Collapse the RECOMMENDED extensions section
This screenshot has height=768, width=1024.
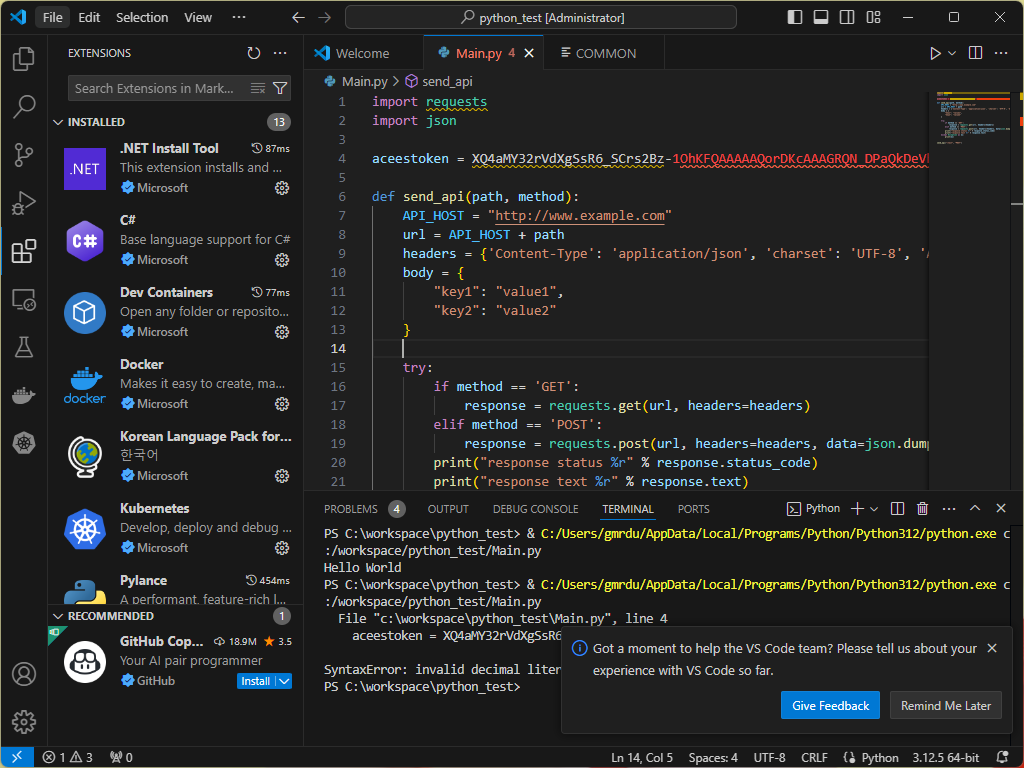pyautogui.click(x=58, y=616)
